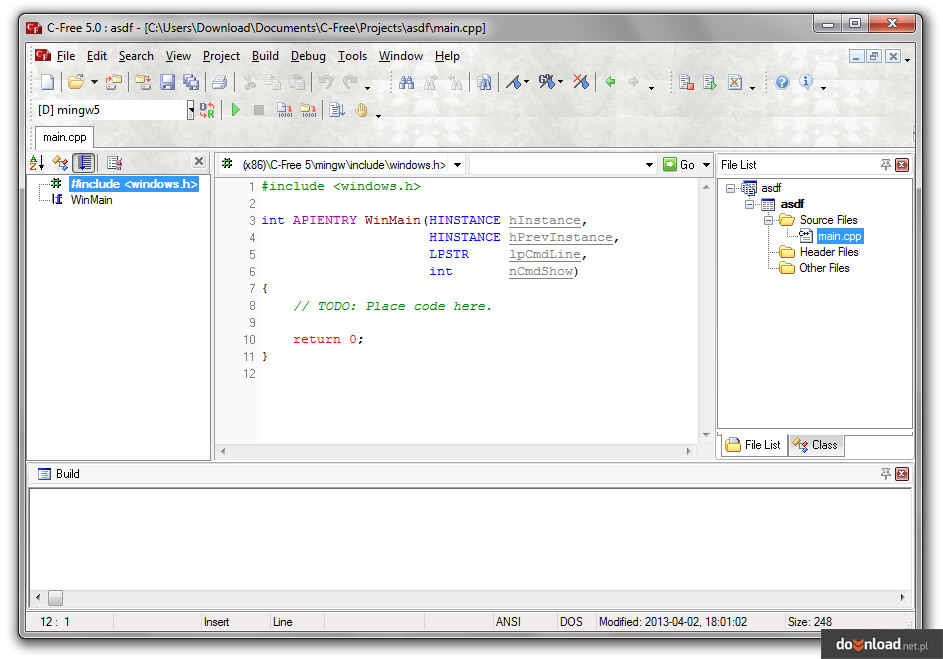Run the program with the green play icon

[x=236, y=110]
